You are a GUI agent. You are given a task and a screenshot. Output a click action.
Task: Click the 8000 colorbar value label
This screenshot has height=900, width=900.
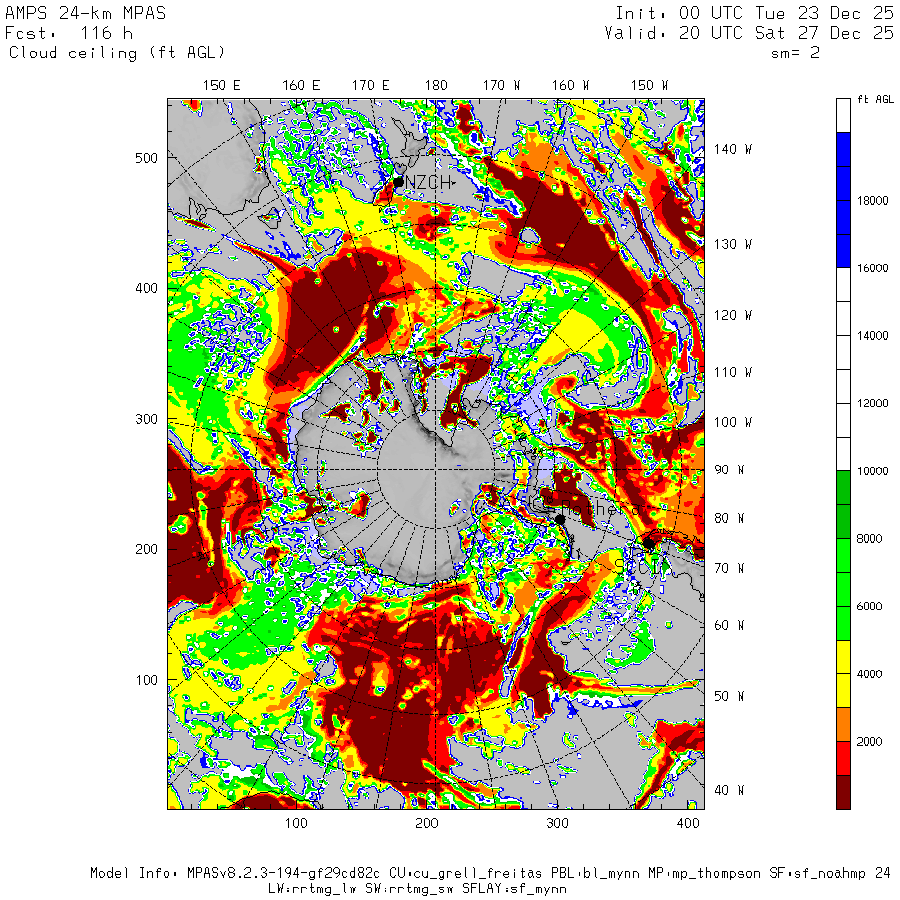pos(870,538)
